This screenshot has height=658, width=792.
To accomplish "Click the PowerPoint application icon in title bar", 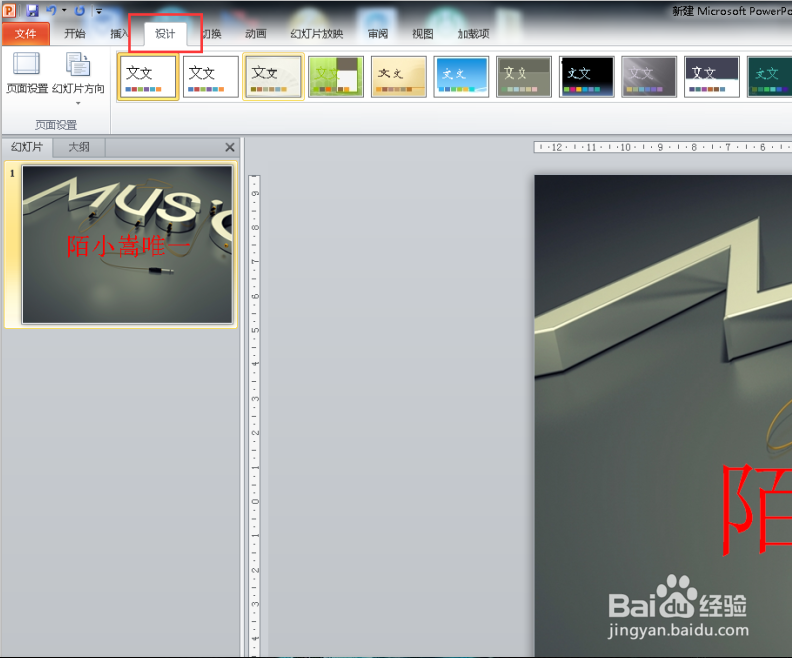I will [x=9, y=10].
